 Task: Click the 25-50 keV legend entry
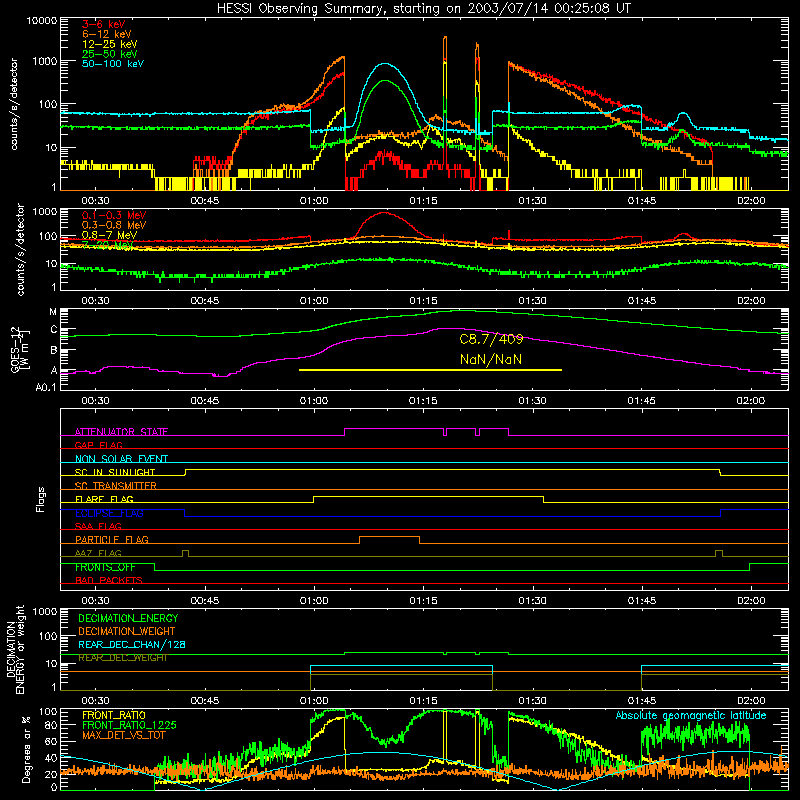pos(110,54)
